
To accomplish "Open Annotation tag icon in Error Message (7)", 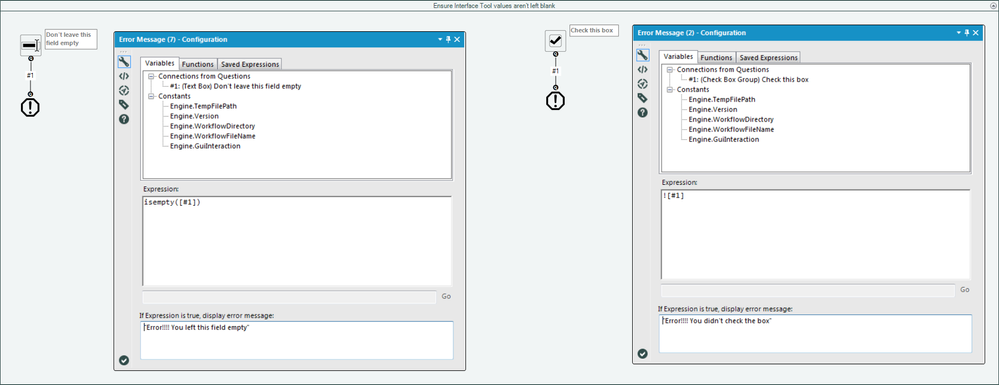I will tap(124, 105).
